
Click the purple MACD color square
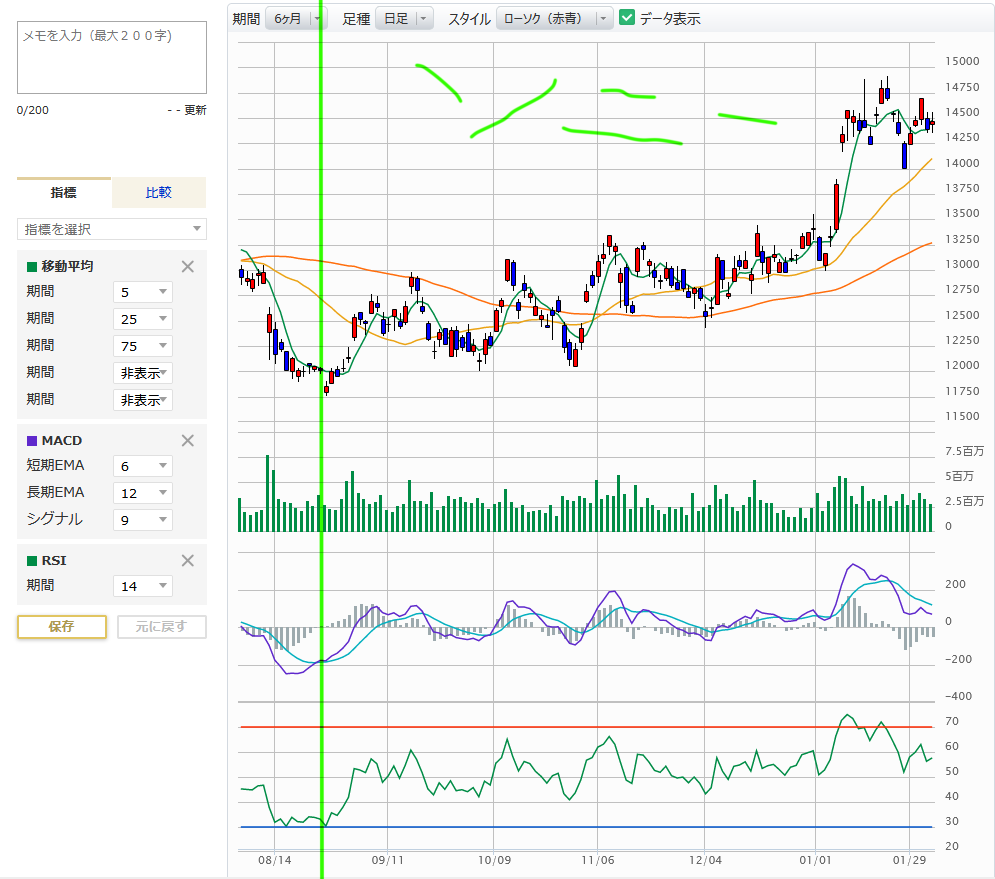tap(32, 441)
